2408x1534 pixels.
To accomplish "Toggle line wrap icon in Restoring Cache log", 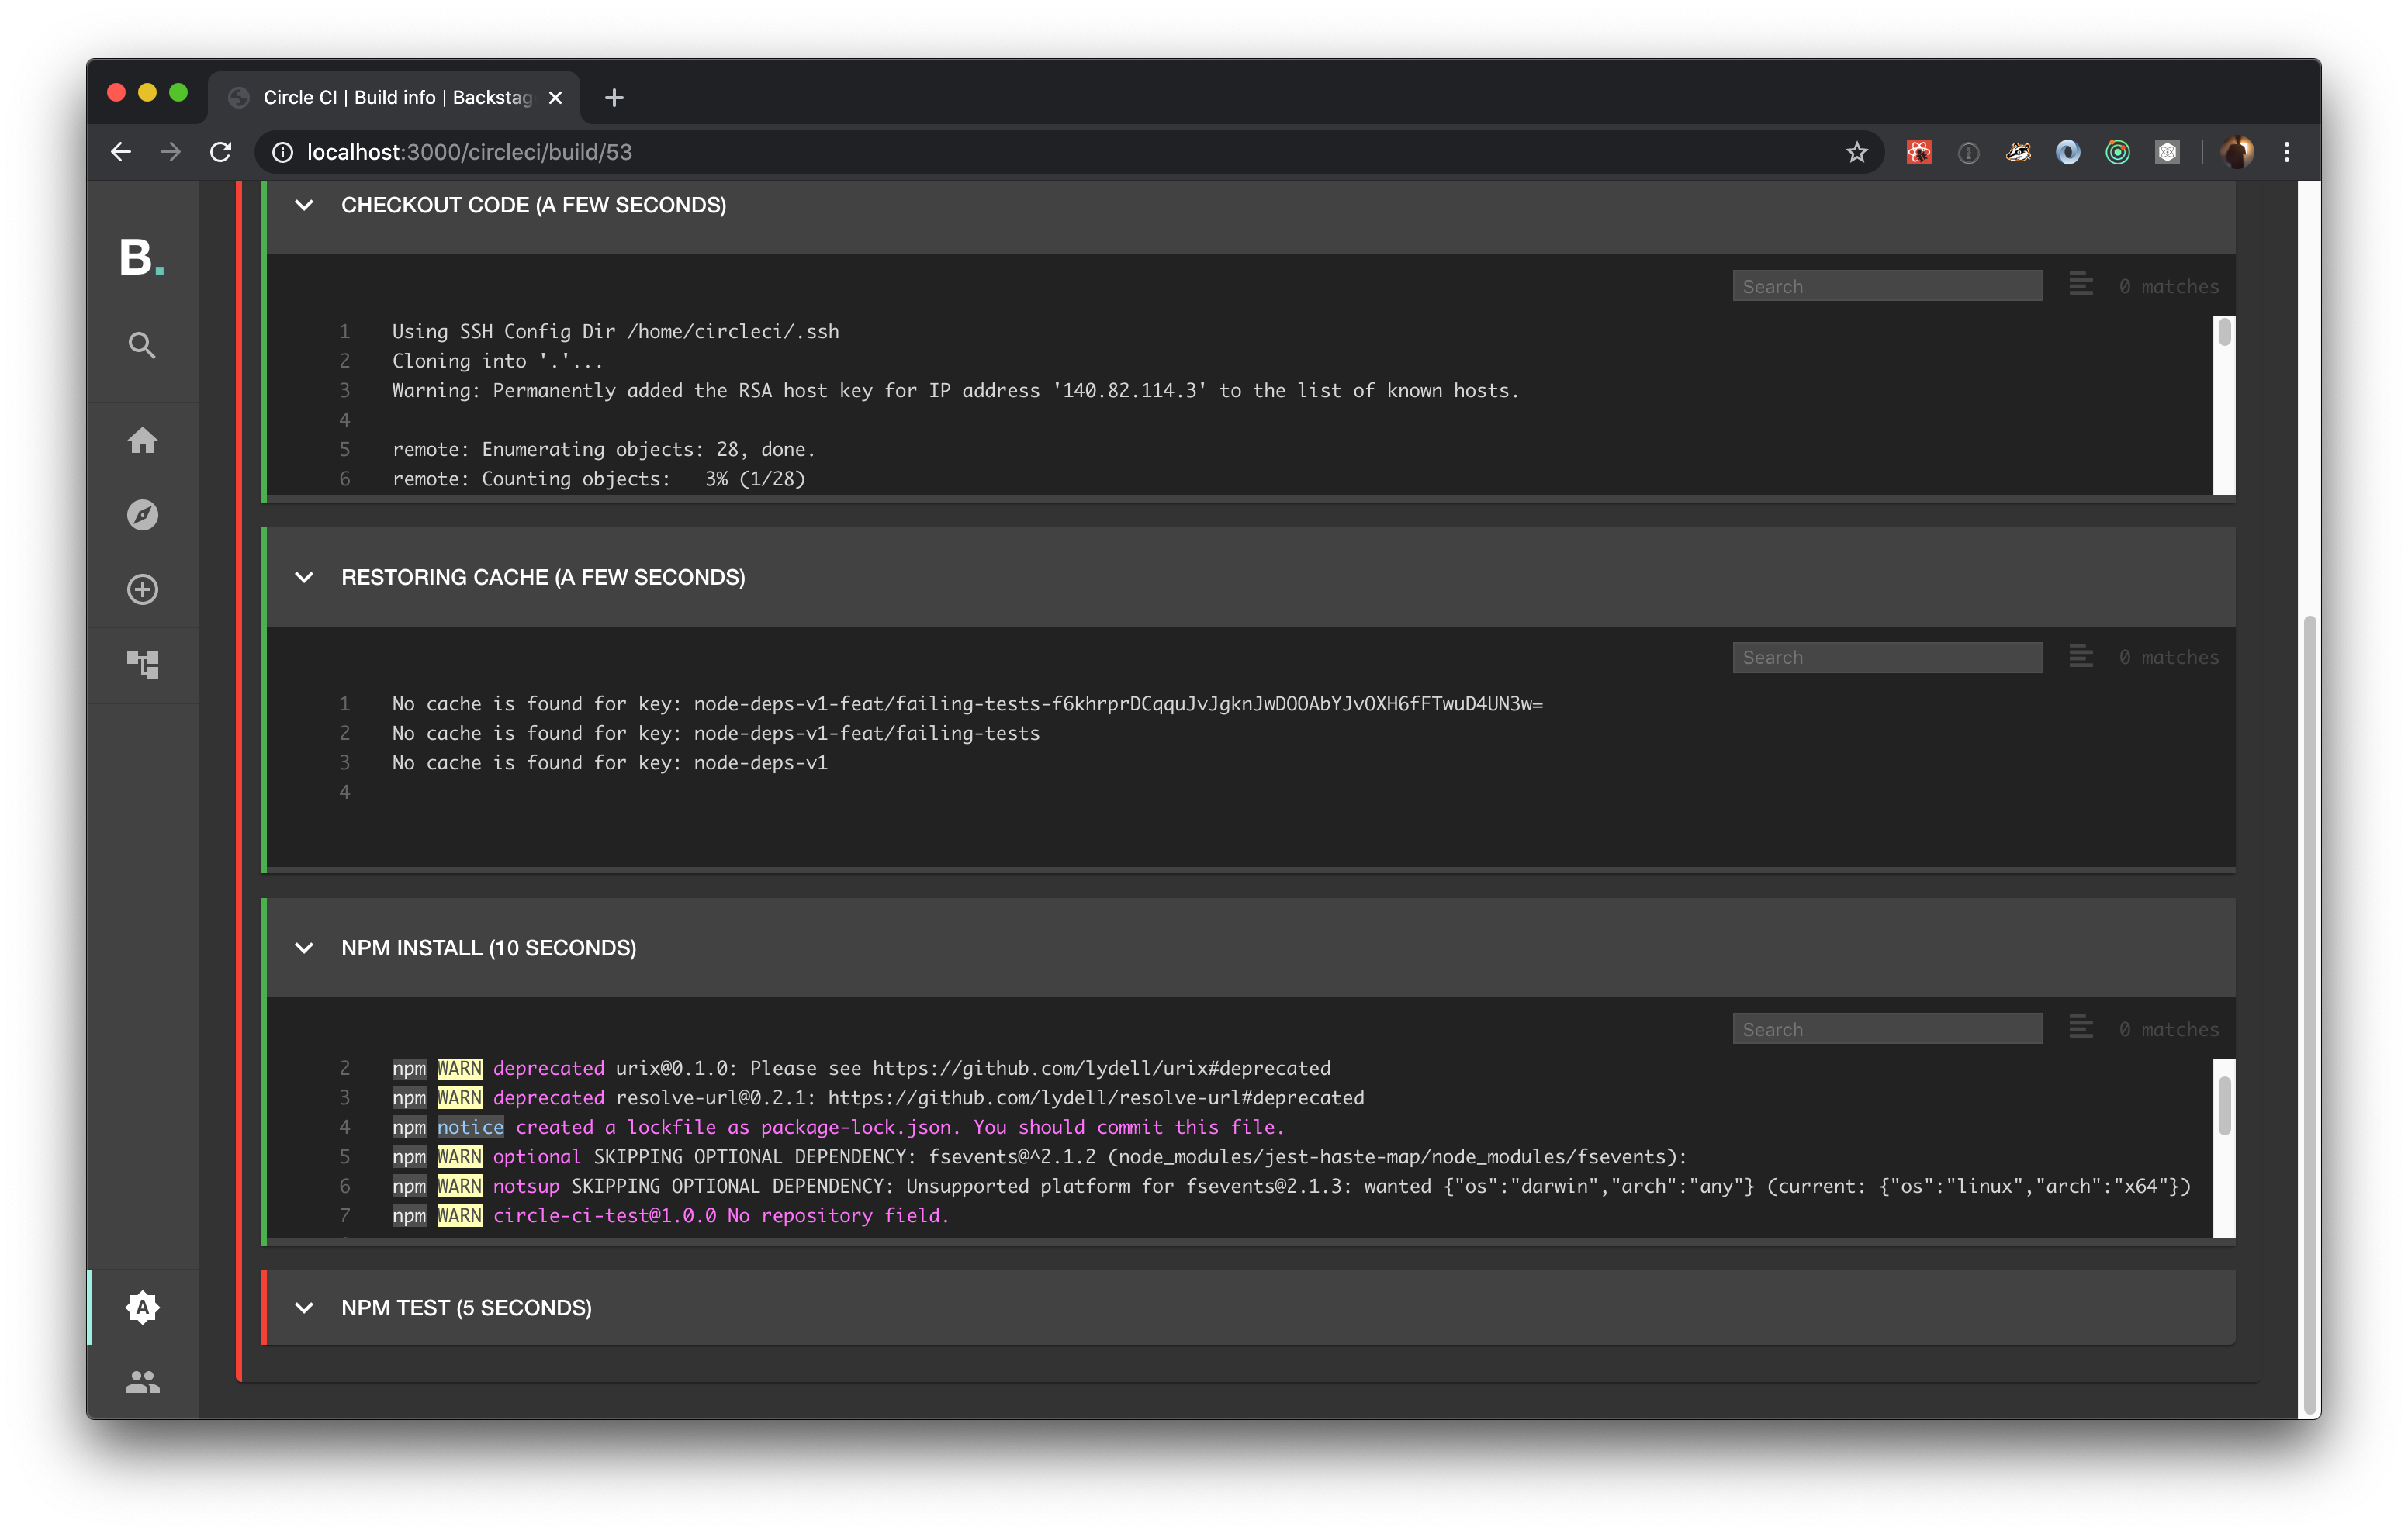I will (2081, 656).
